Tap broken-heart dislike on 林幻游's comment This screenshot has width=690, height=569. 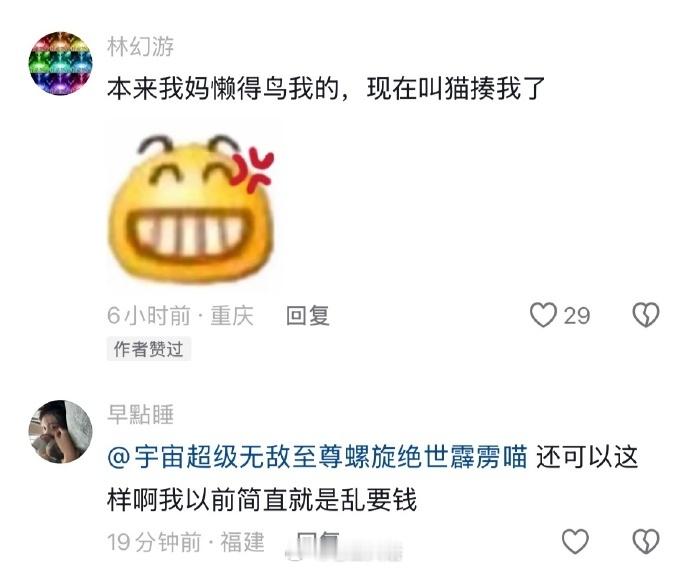tap(646, 315)
